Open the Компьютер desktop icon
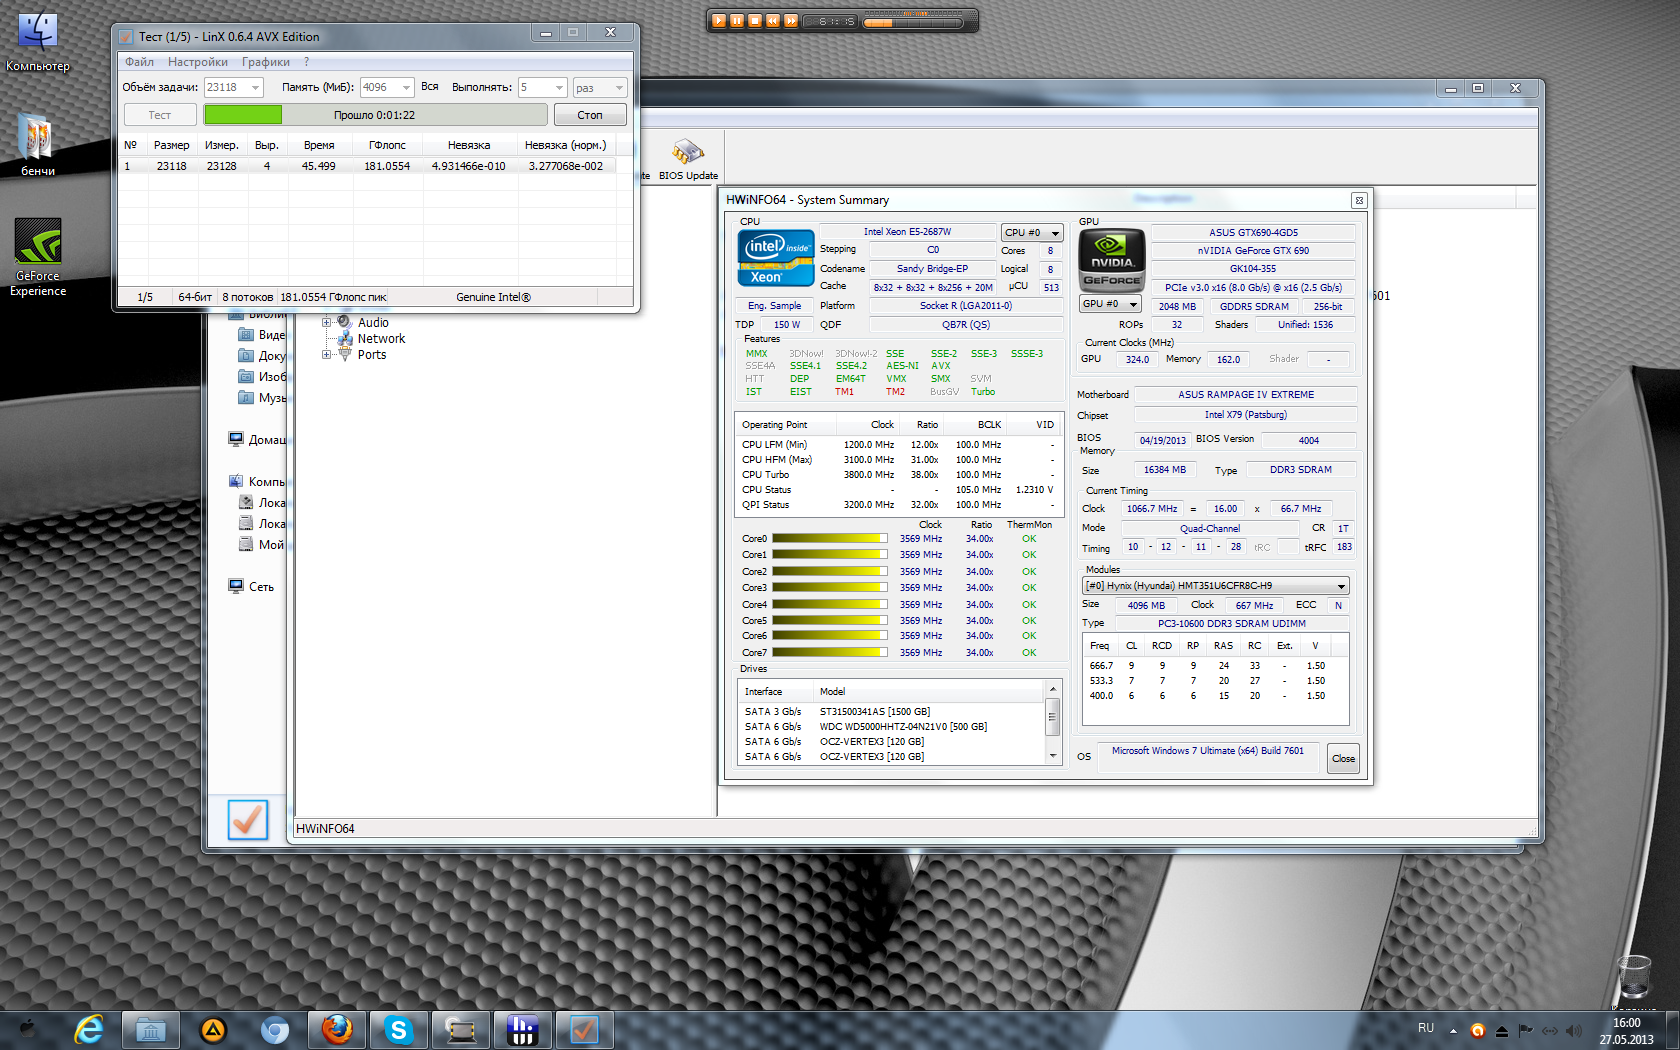The width and height of the screenshot is (1680, 1050). tap(38, 42)
